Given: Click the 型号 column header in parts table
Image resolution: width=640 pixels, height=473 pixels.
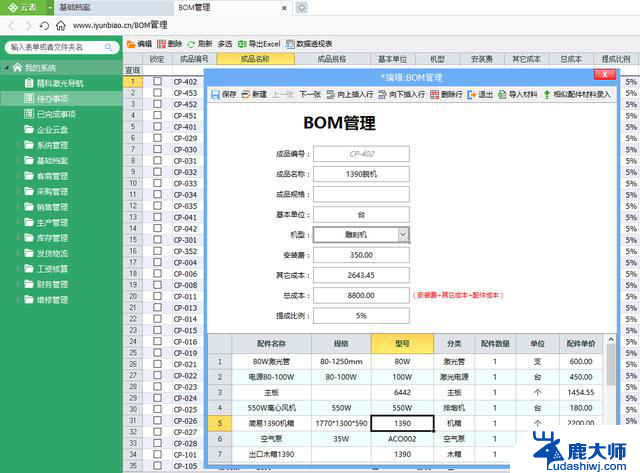Looking at the screenshot, I should point(402,344).
